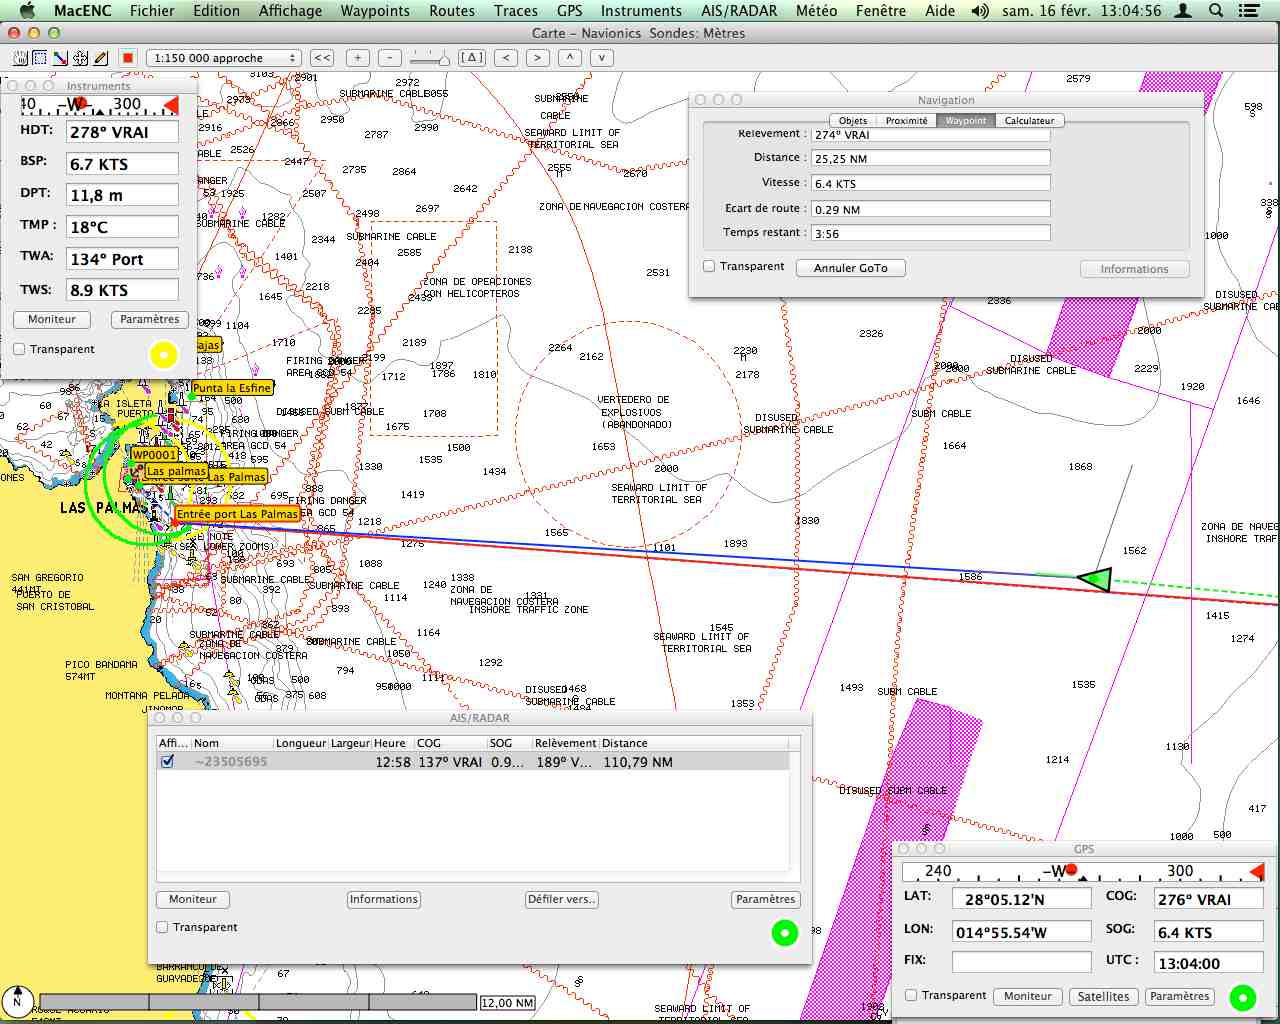Click Paramètres button in AIS/RADAR panel

coord(766,899)
